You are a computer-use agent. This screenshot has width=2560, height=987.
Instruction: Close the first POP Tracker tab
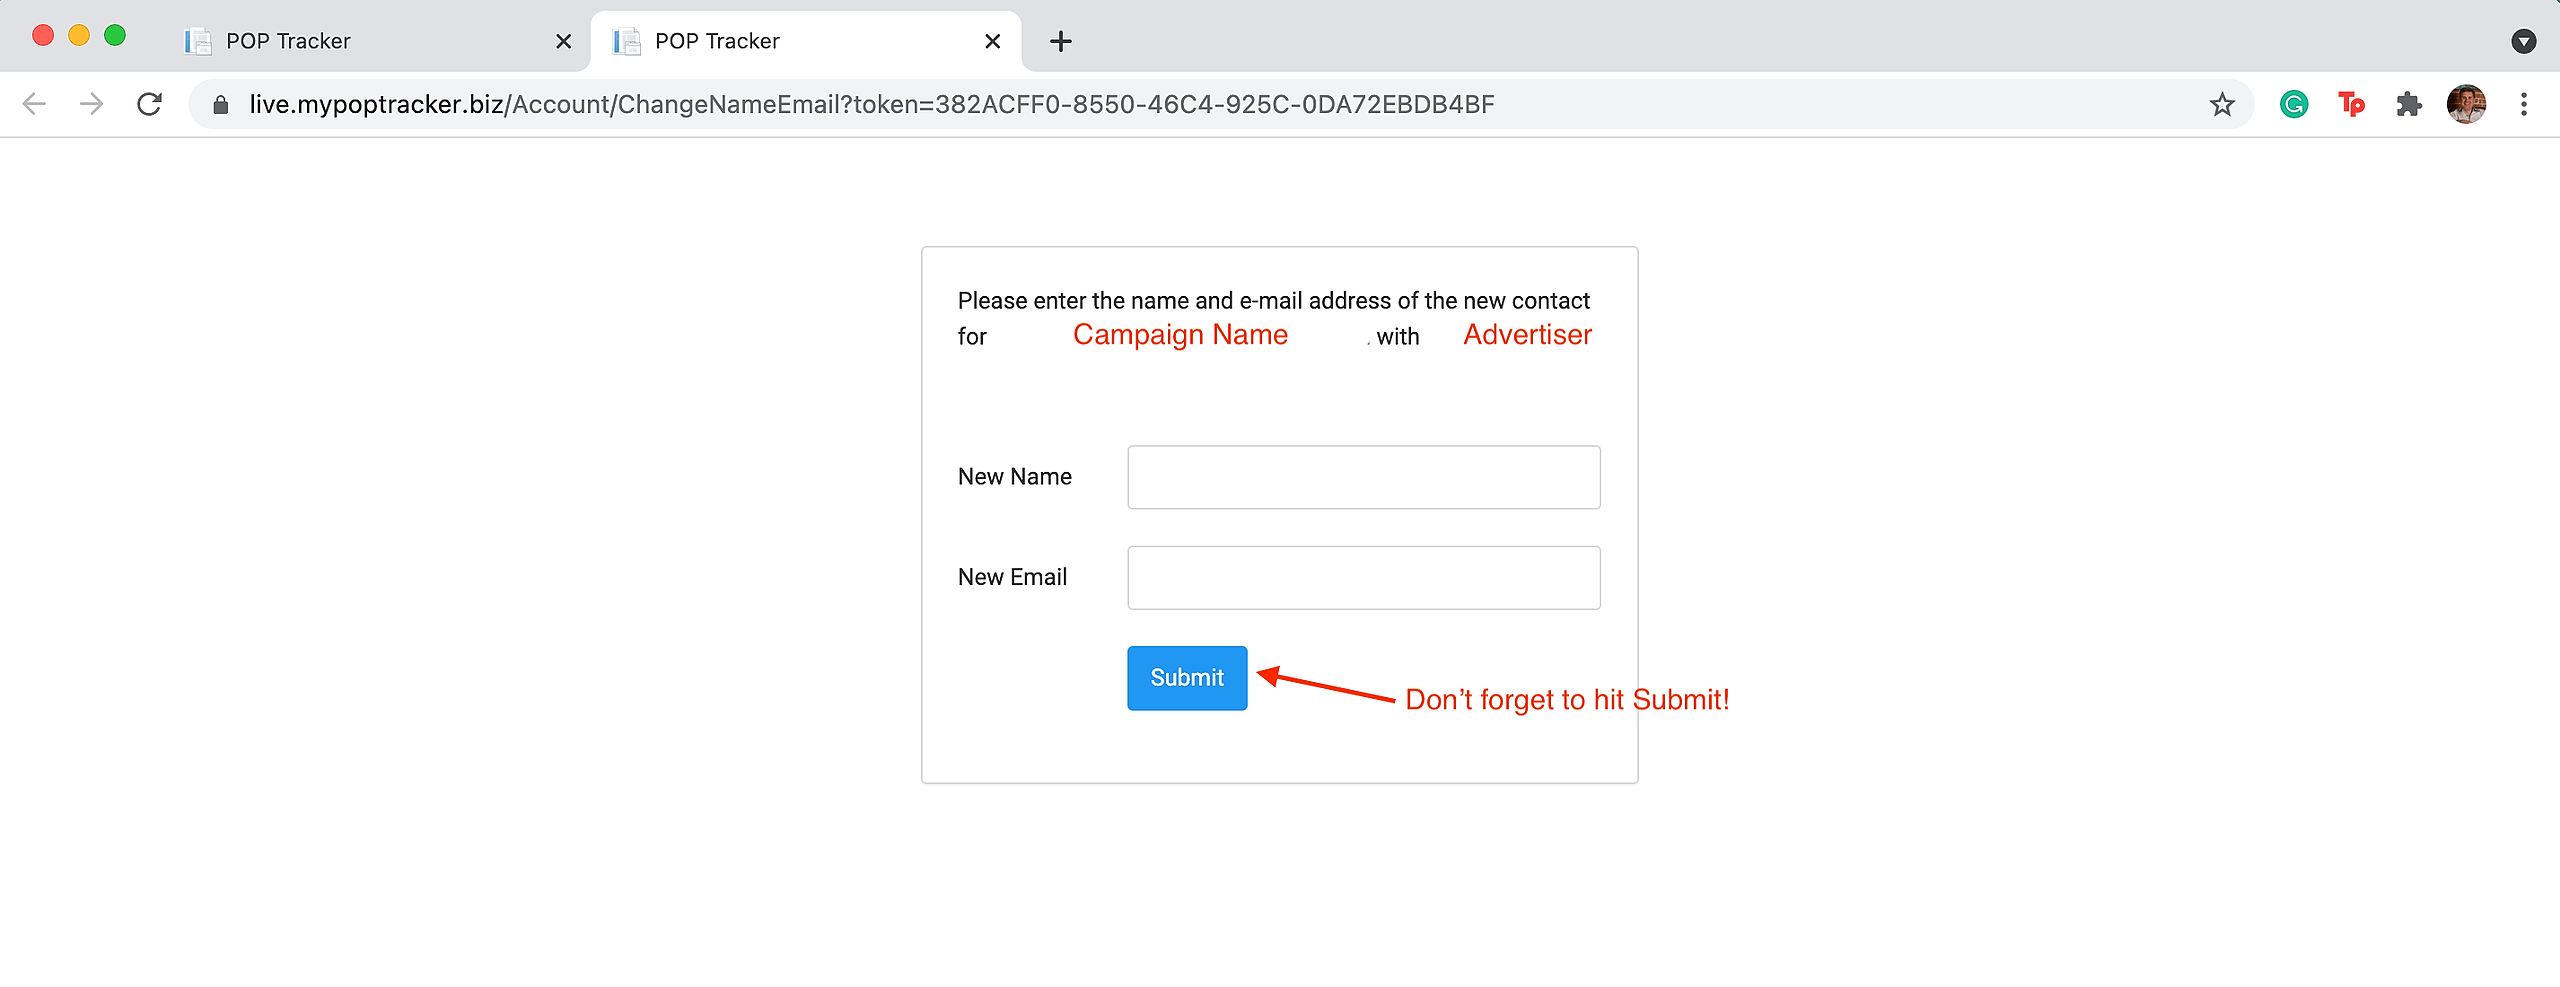564,41
